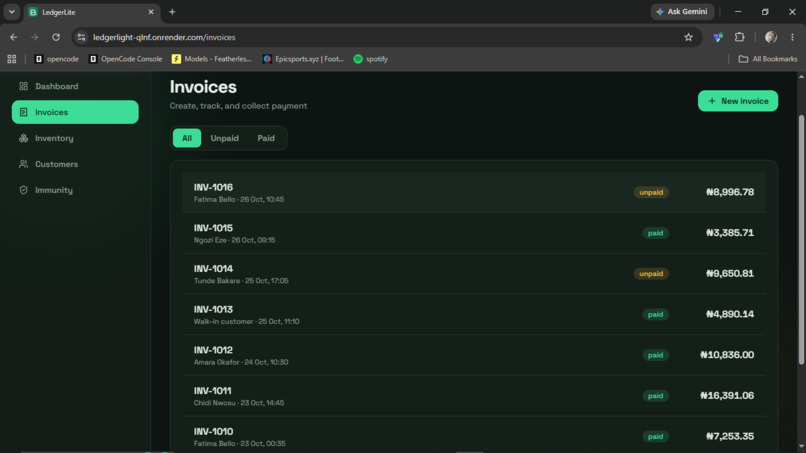The image size is (806, 453).
Task: Open the Inventory sidebar icon
Action: pyautogui.click(x=24, y=138)
